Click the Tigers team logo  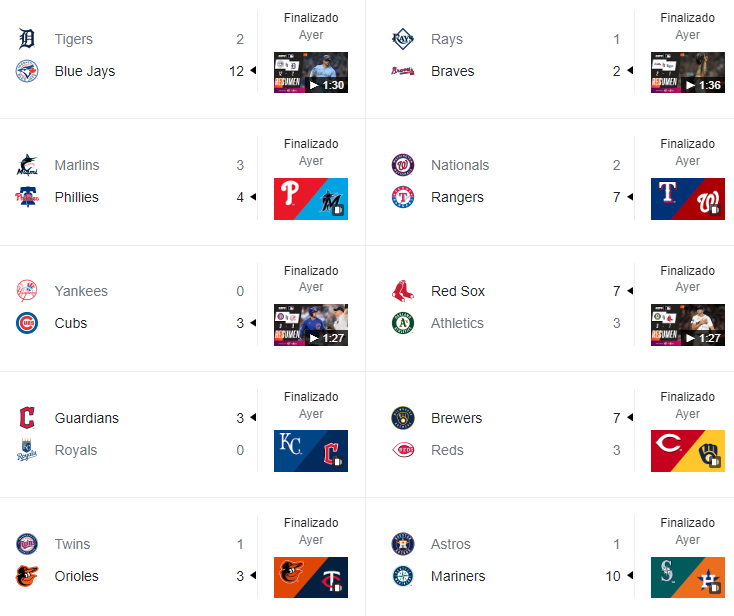tap(27, 39)
